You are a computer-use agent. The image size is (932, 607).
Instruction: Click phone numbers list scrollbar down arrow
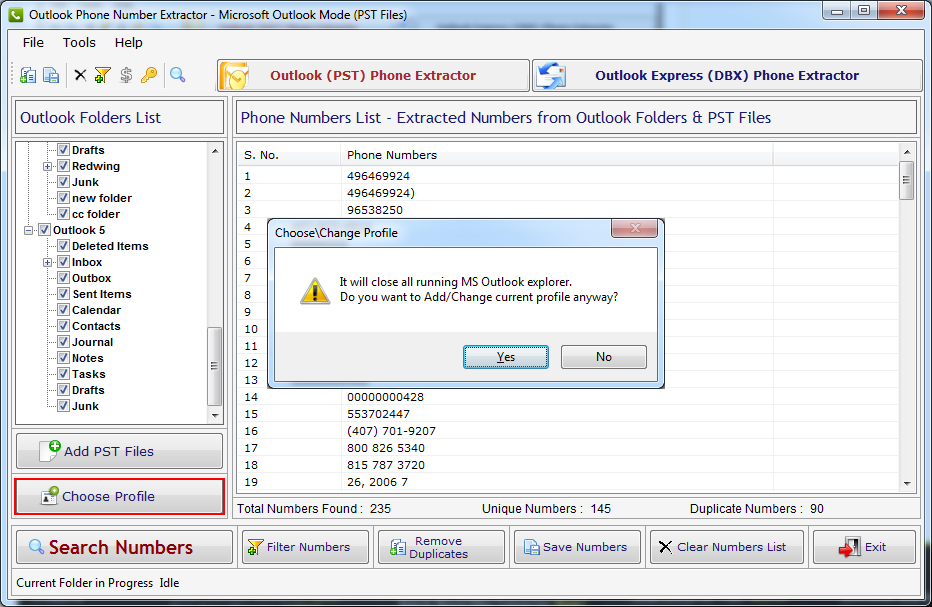(906, 484)
